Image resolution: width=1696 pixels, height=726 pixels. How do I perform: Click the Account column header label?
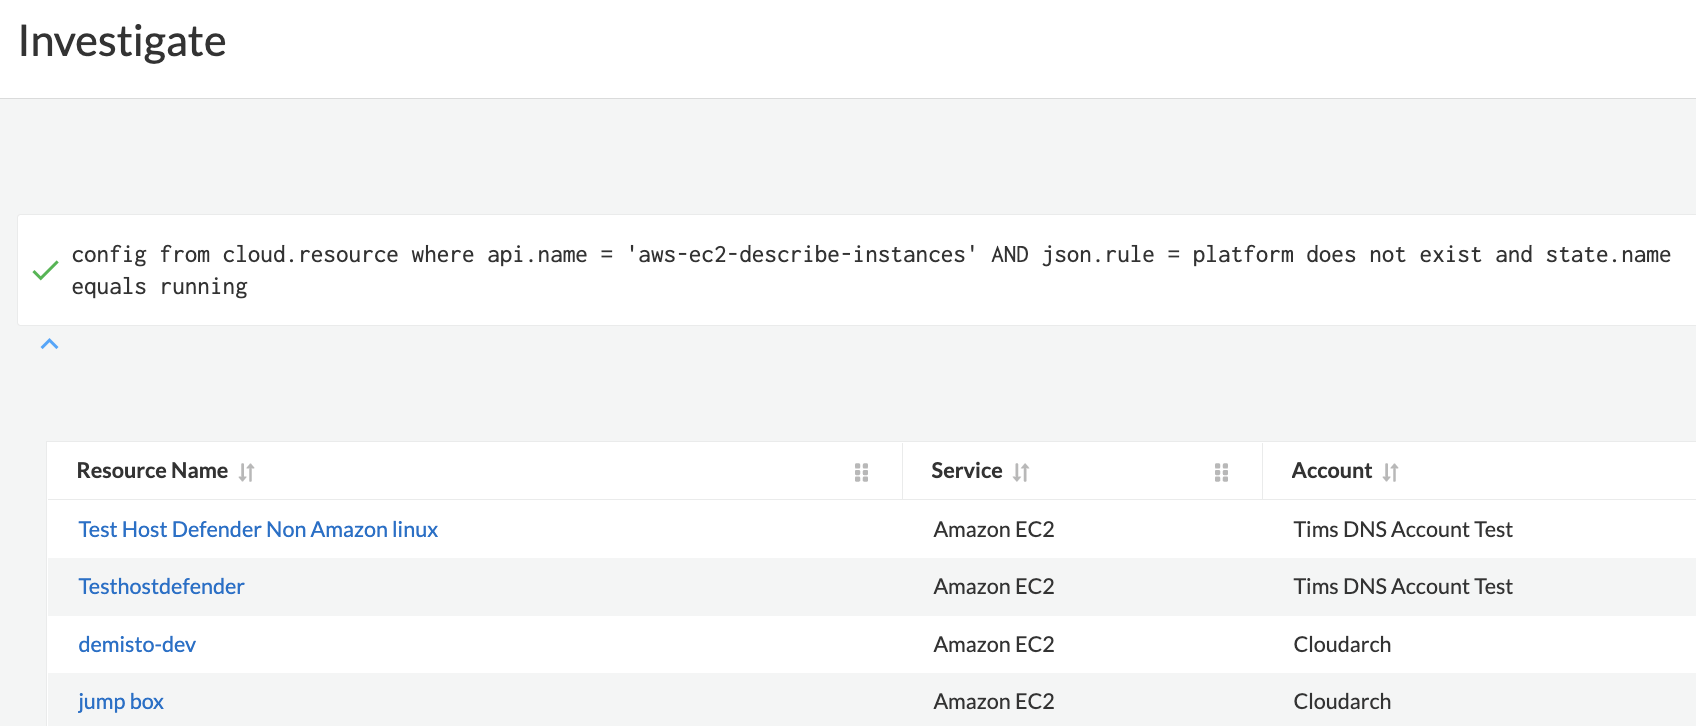pyautogui.click(x=1331, y=471)
